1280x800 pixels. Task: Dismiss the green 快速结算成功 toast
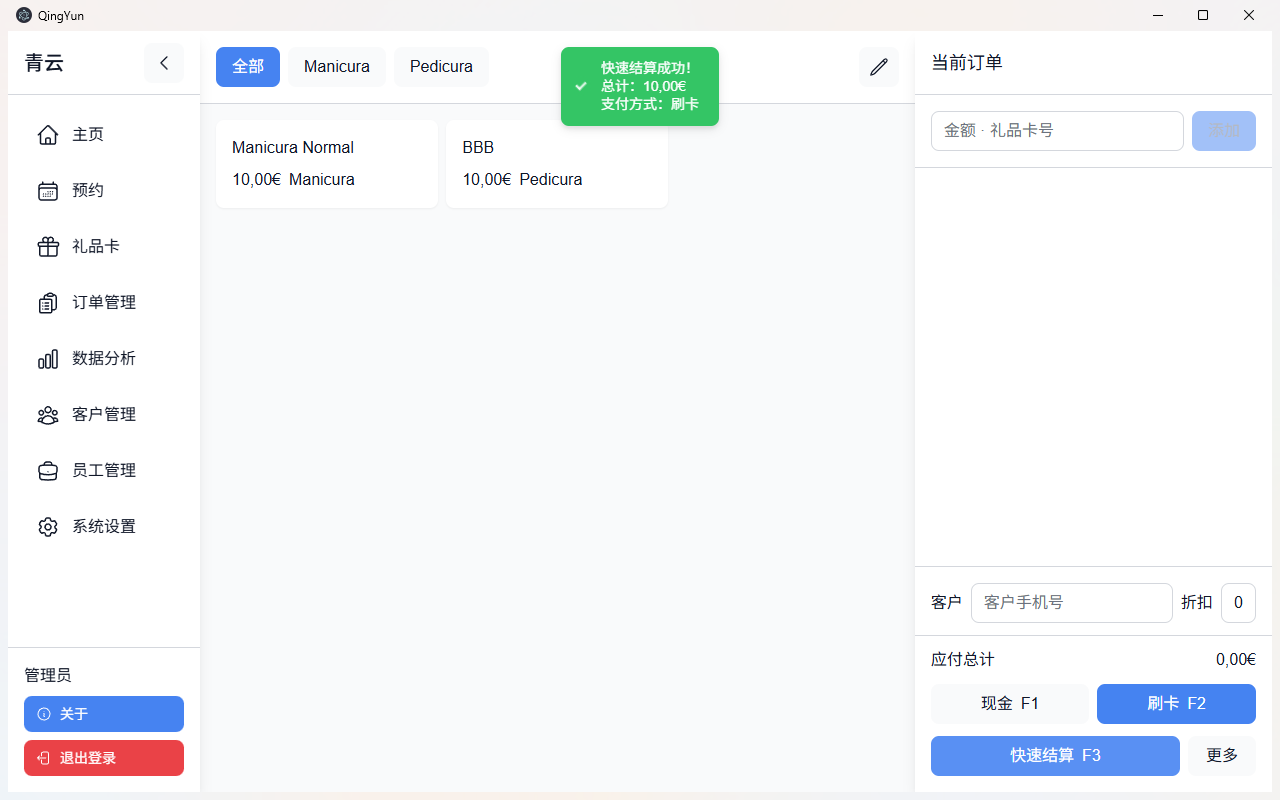640,86
